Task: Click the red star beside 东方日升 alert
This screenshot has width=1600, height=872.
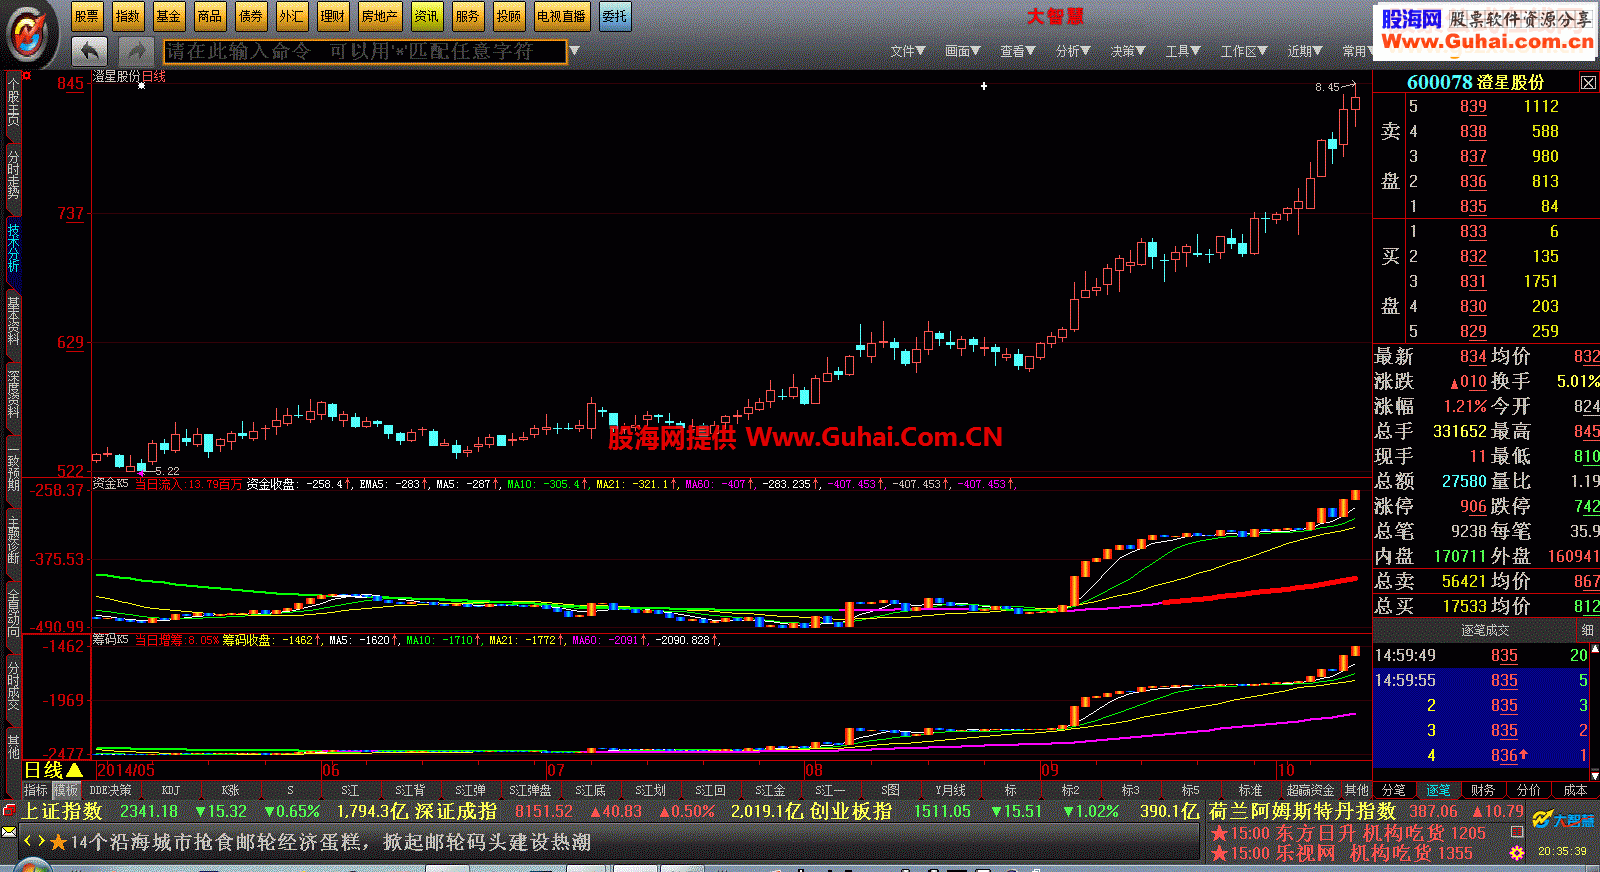Action: (x=1219, y=833)
